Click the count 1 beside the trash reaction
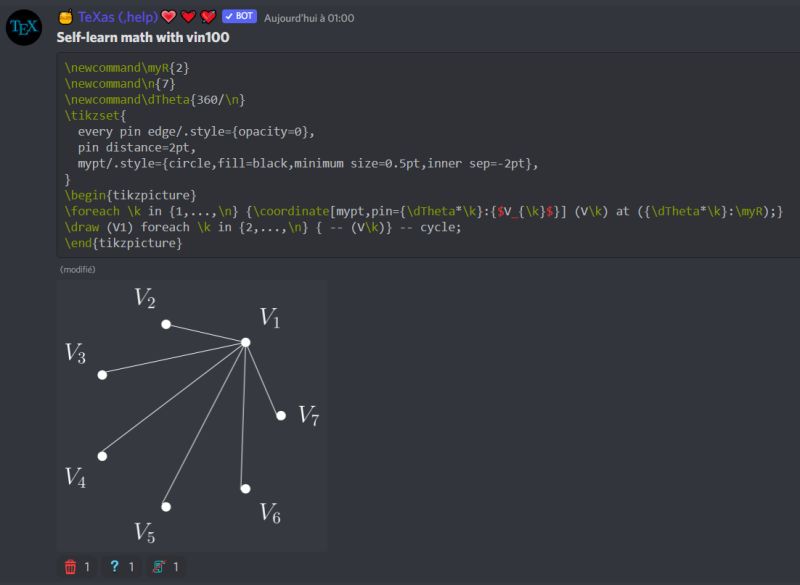The height and width of the screenshot is (585, 800). click(x=86, y=566)
